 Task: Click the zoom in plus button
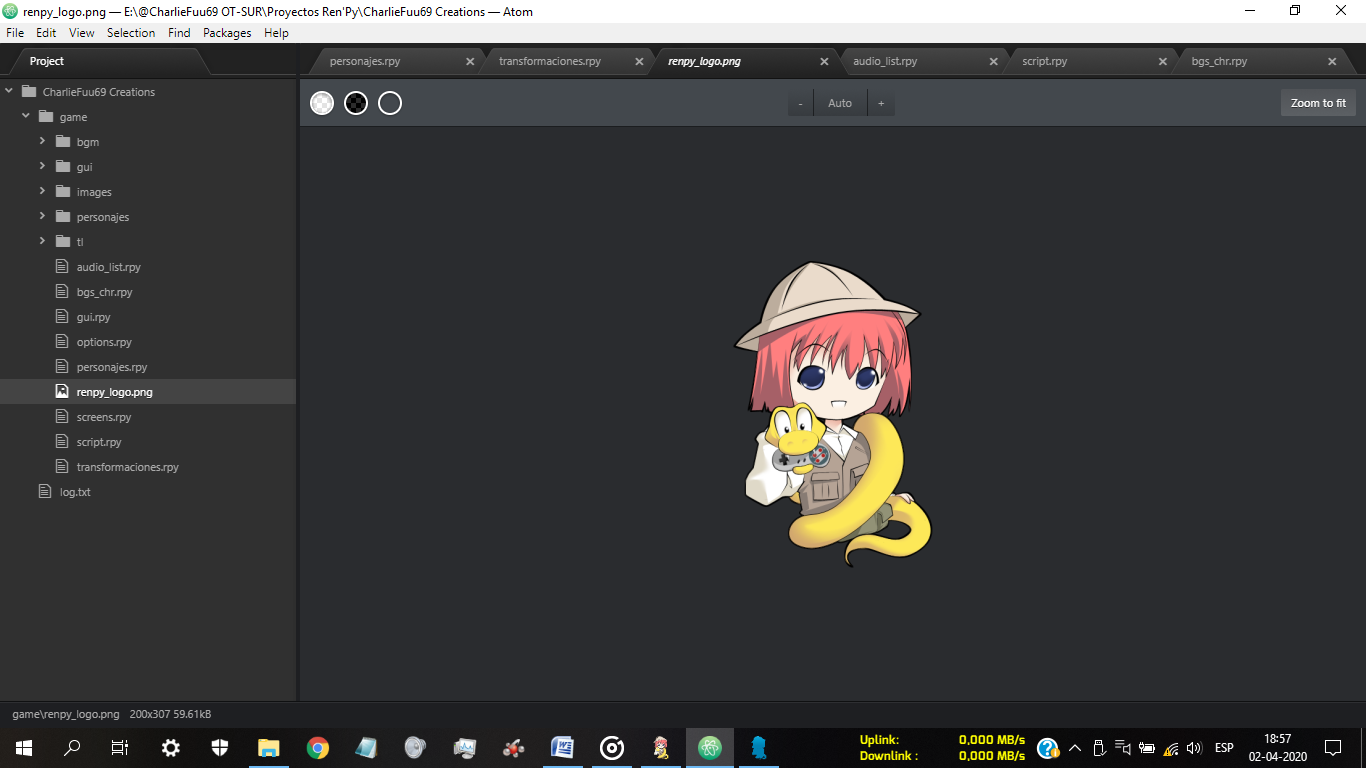(x=881, y=103)
